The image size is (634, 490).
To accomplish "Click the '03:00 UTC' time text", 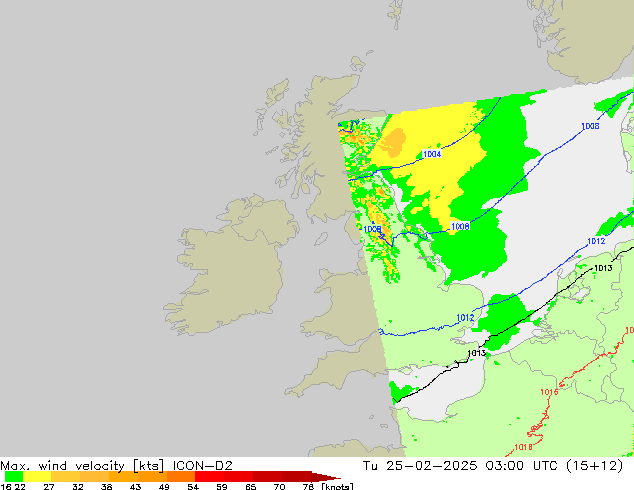I will point(524,466).
